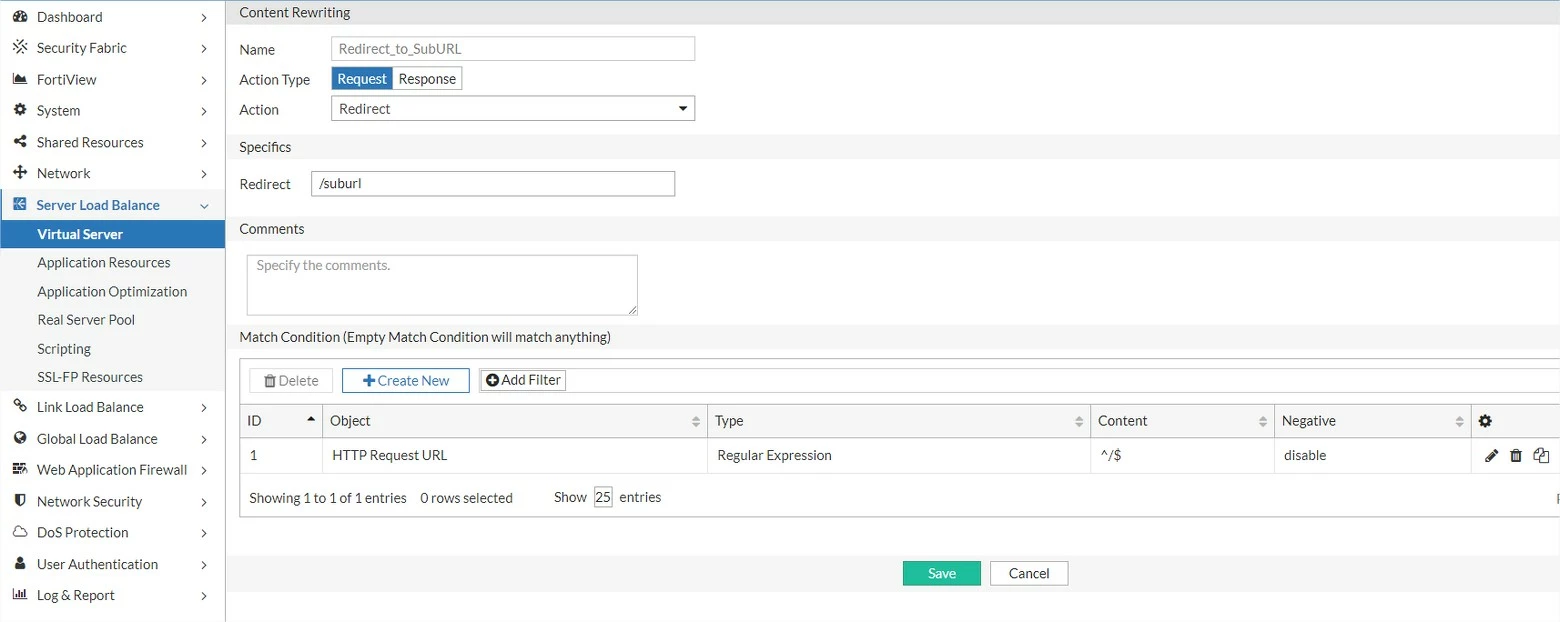Click the Network arrows icon
This screenshot has height=622, width=1560.
(x=20, y=173)
